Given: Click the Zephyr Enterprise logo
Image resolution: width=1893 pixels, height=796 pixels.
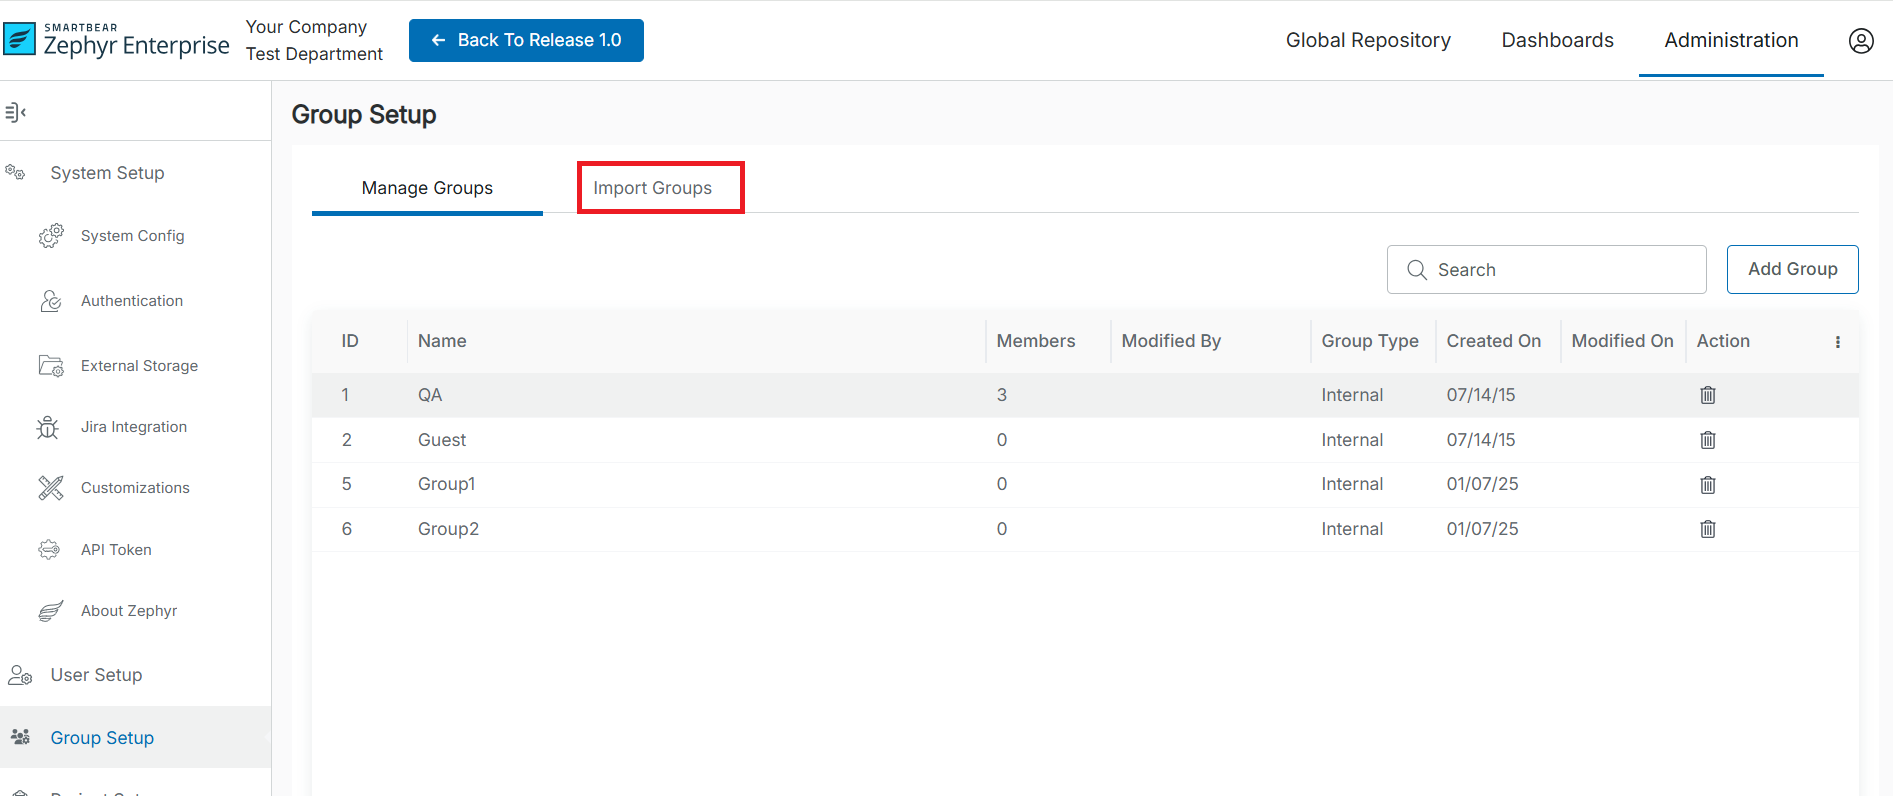Looking at the screenshot, I should tap(116, 41).
